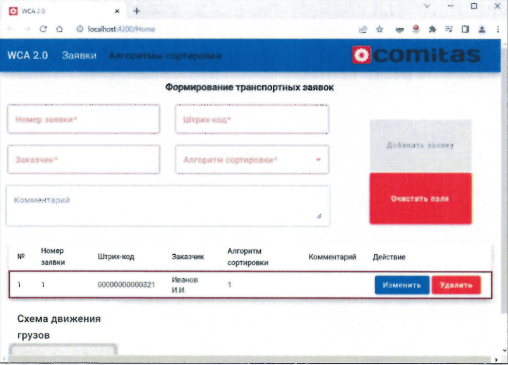Open the tab search chevron

click(427, 6)
